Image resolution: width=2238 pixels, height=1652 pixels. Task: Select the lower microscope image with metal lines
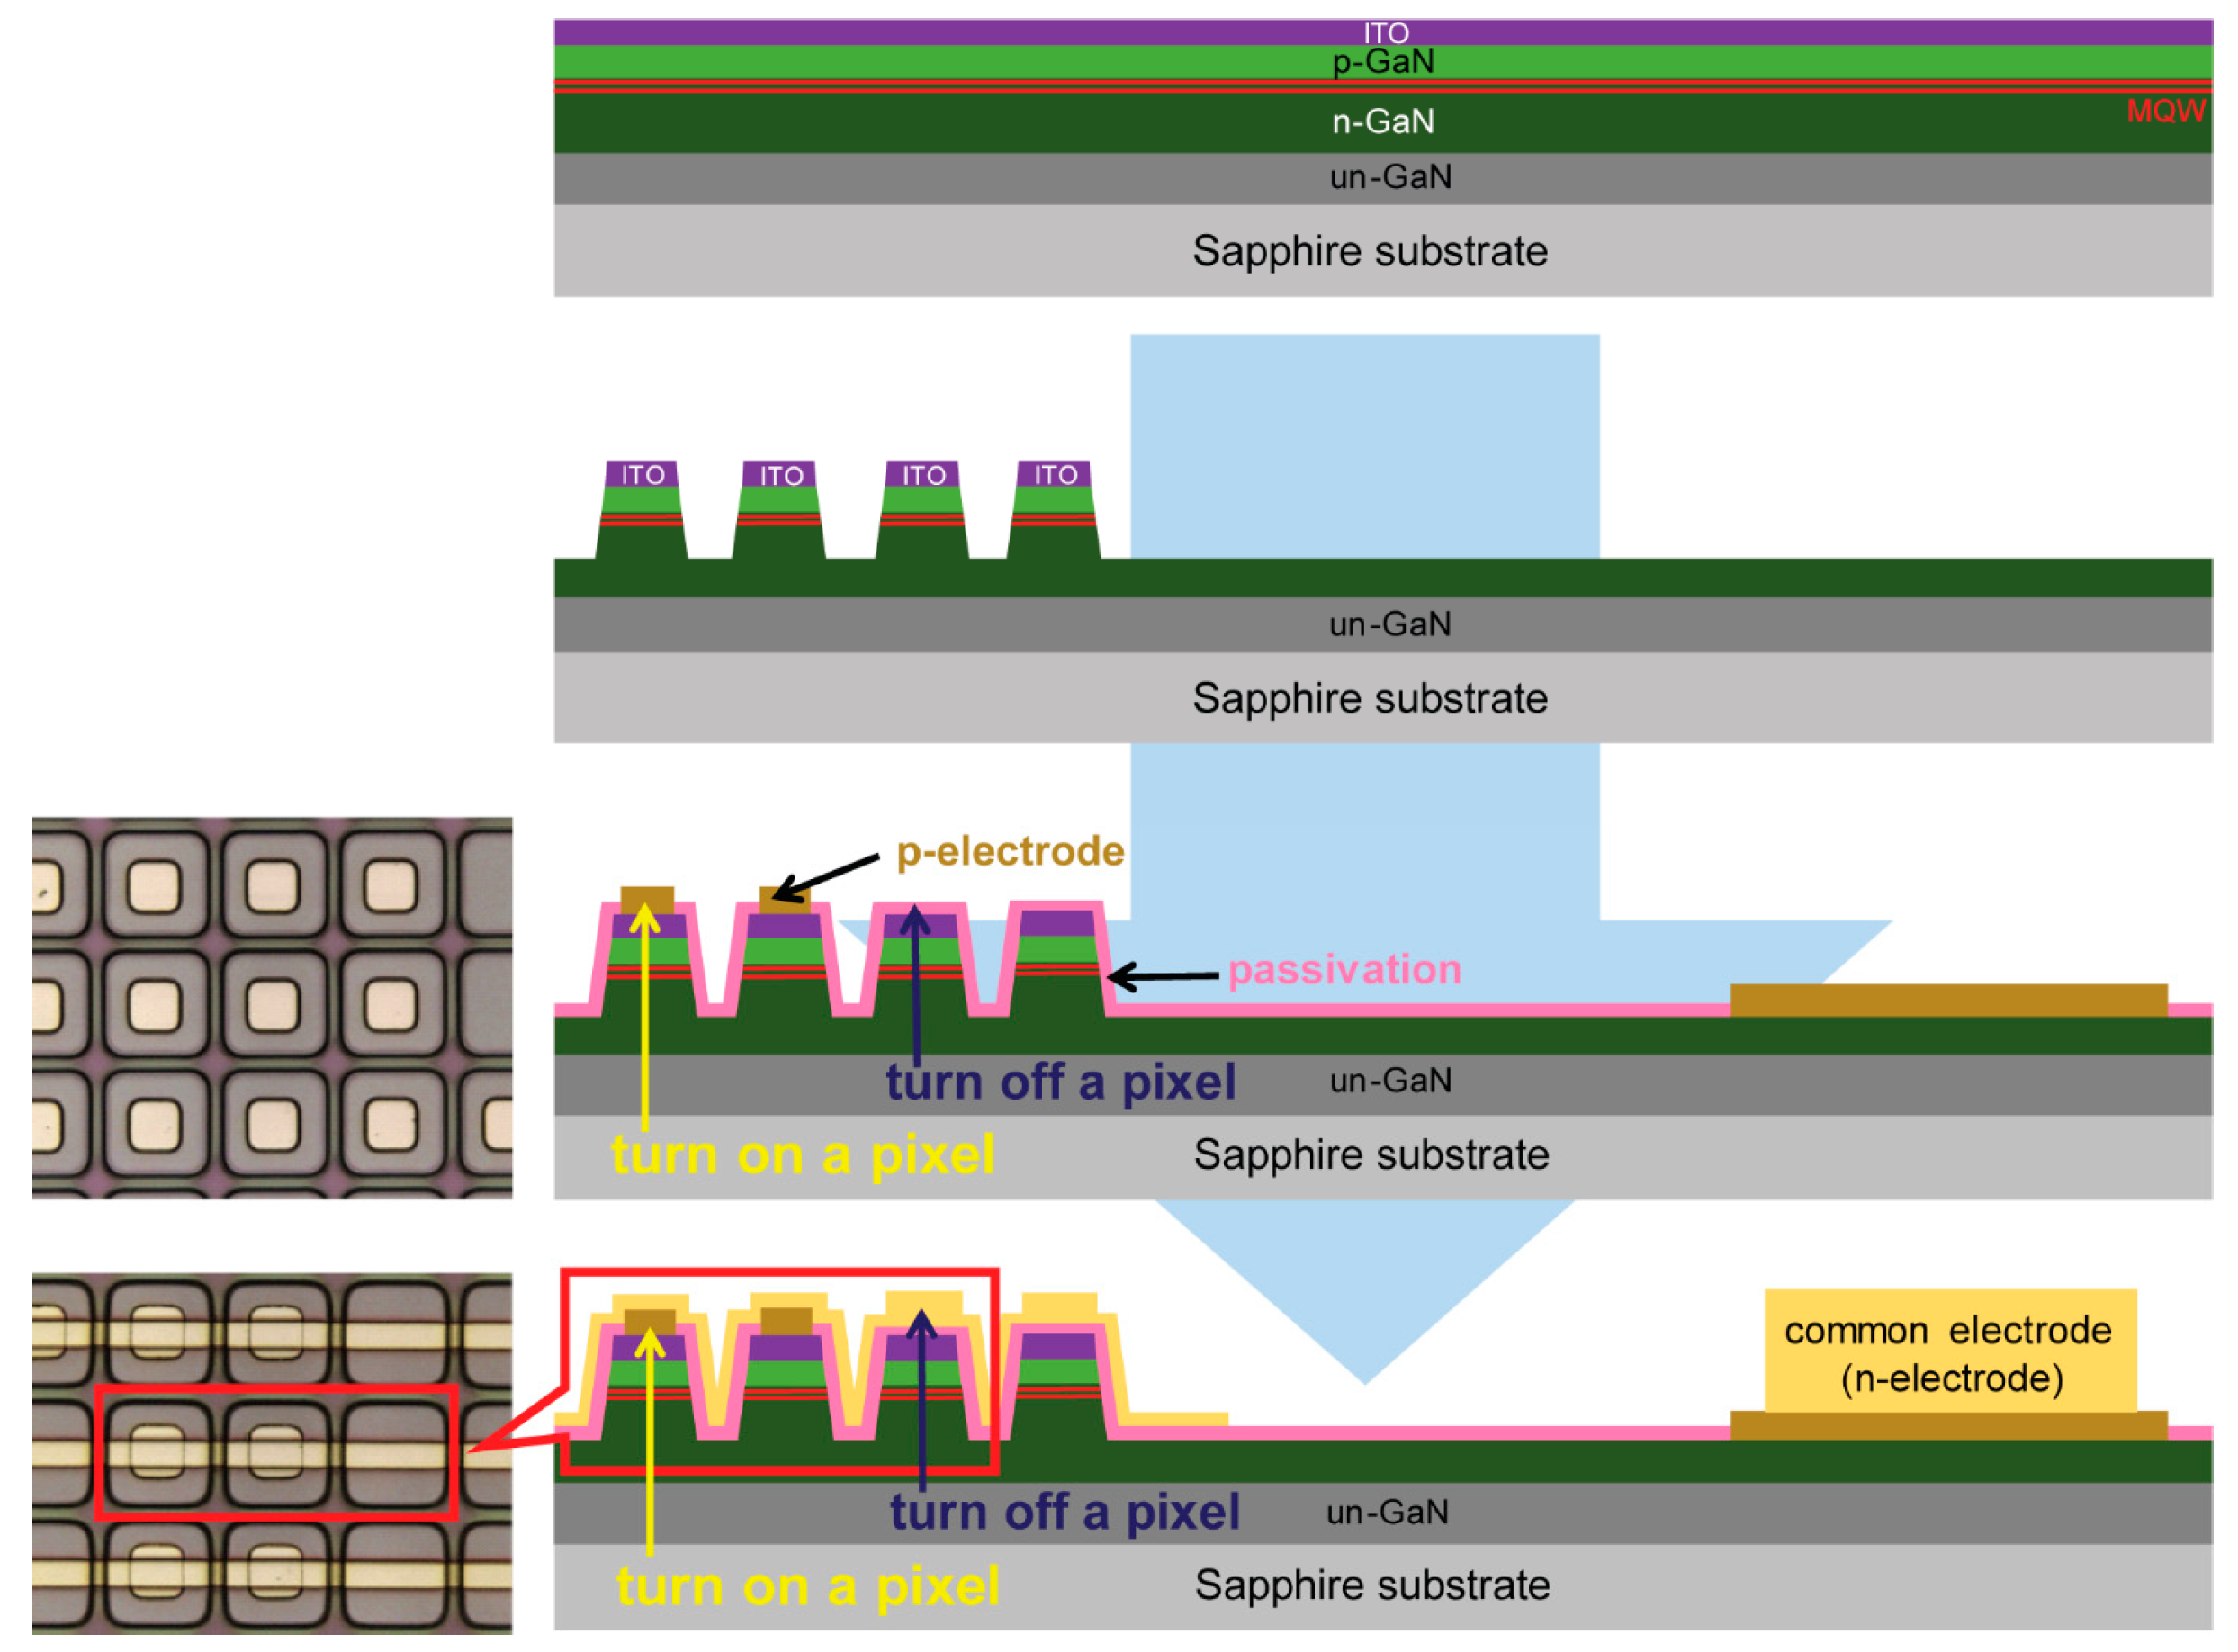[272, 1452]
